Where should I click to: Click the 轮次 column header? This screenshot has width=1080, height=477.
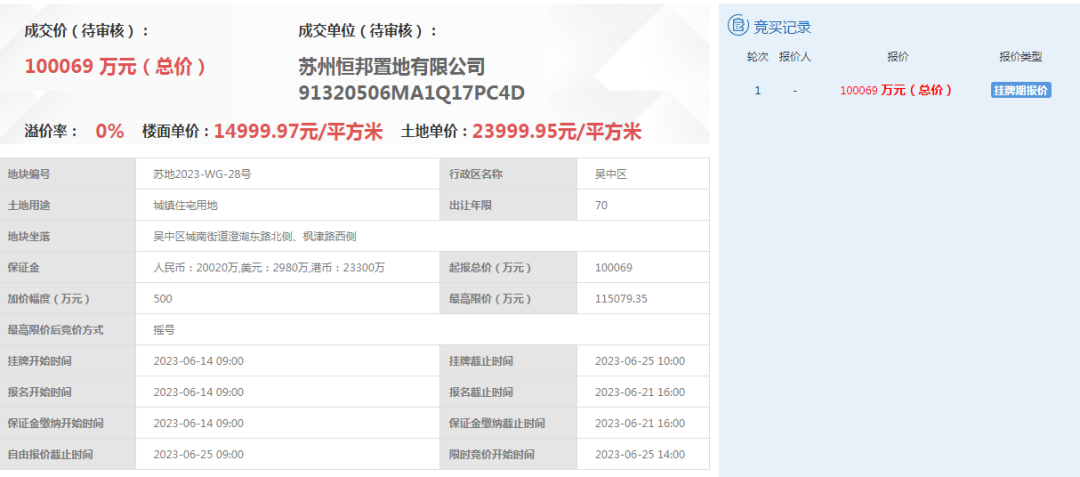pos(757,57)
